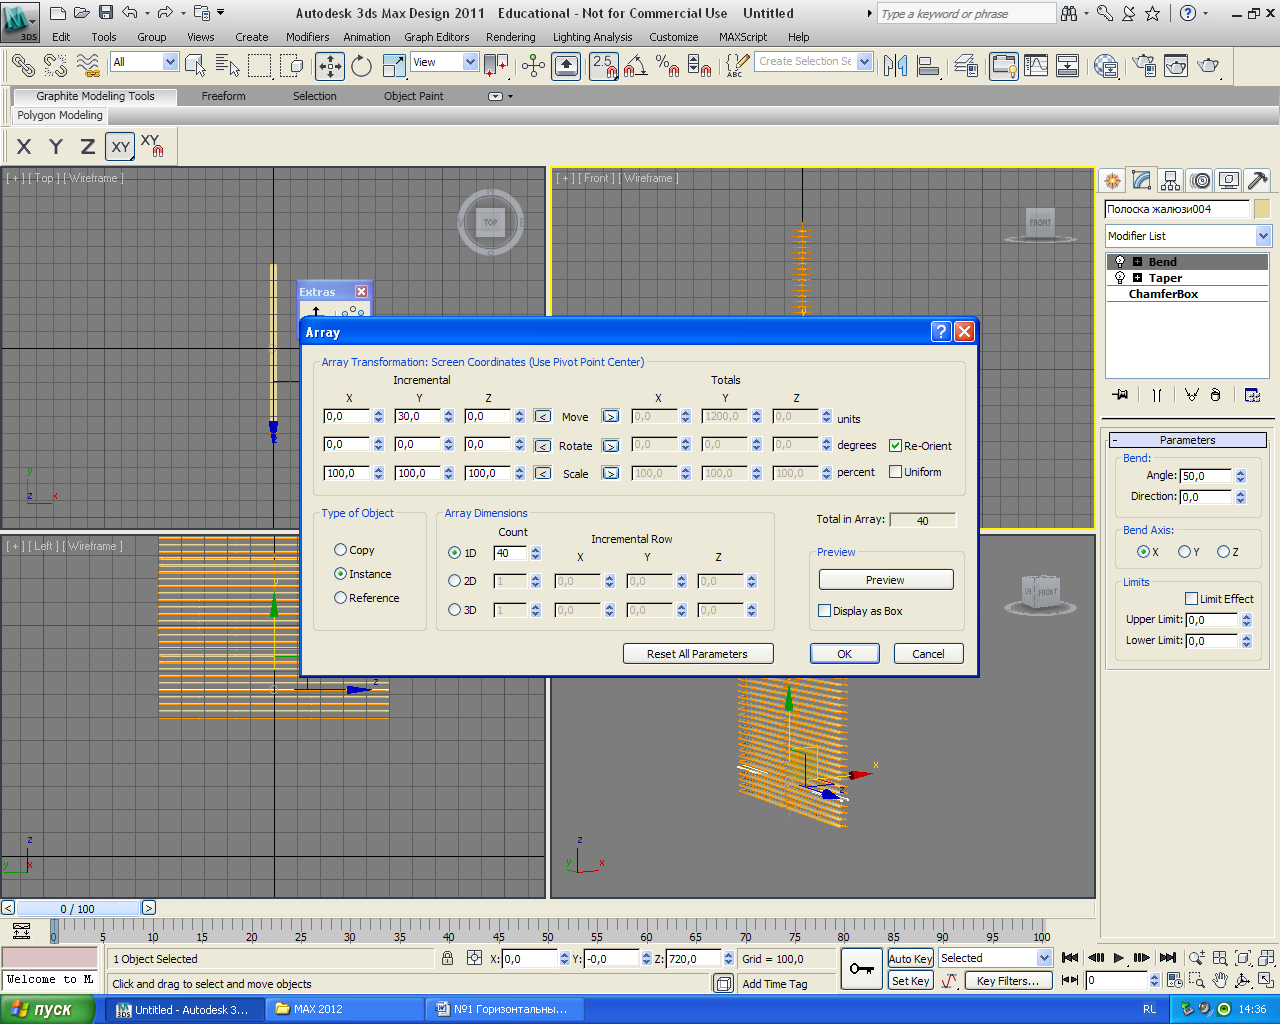Switch to the Motion command panel

coord(1200,180)
